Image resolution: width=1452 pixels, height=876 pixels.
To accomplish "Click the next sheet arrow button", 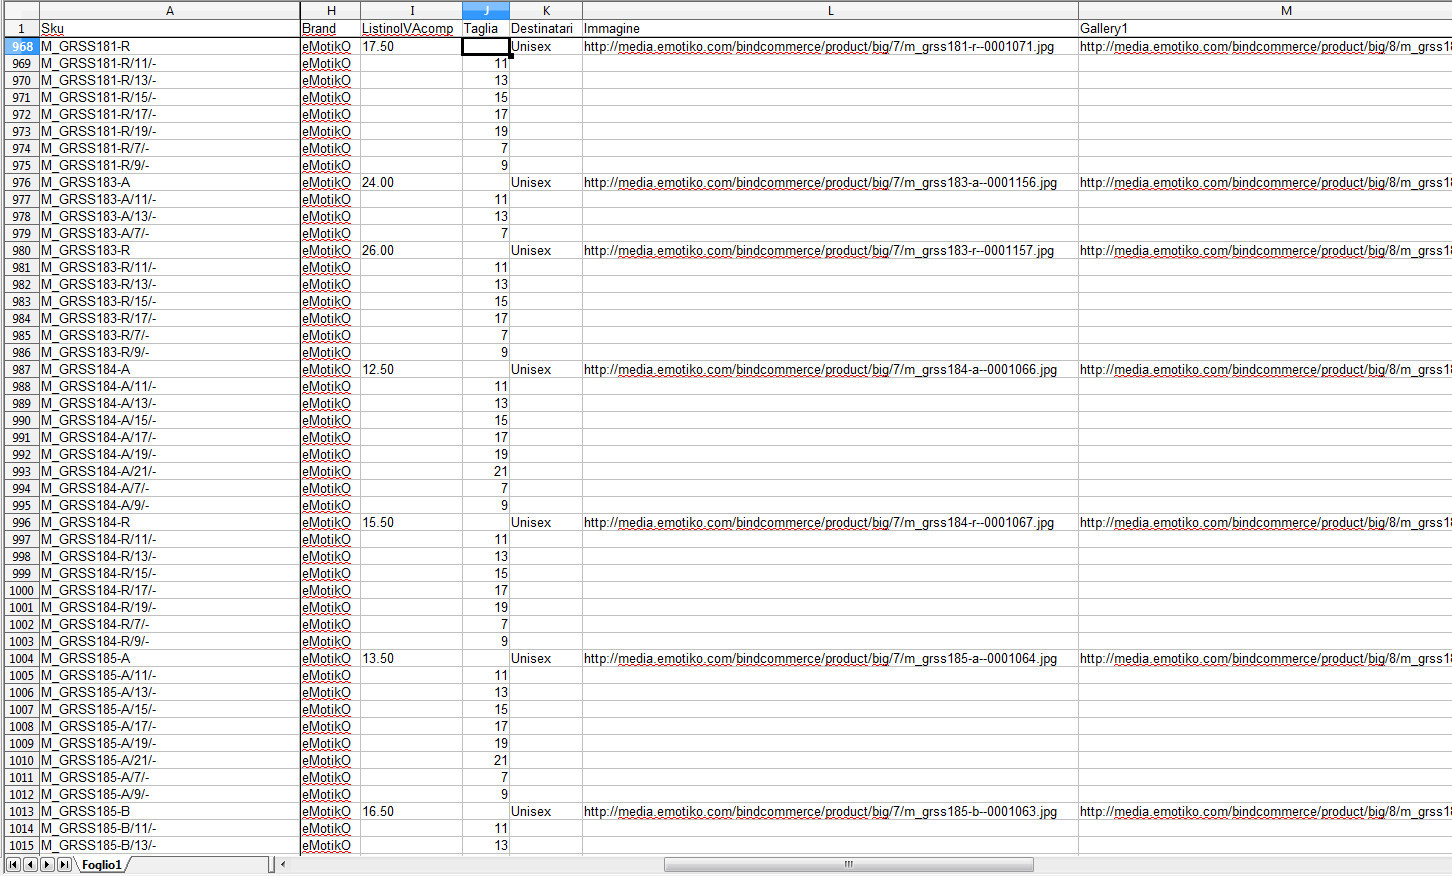I will [x=47, y=864].
